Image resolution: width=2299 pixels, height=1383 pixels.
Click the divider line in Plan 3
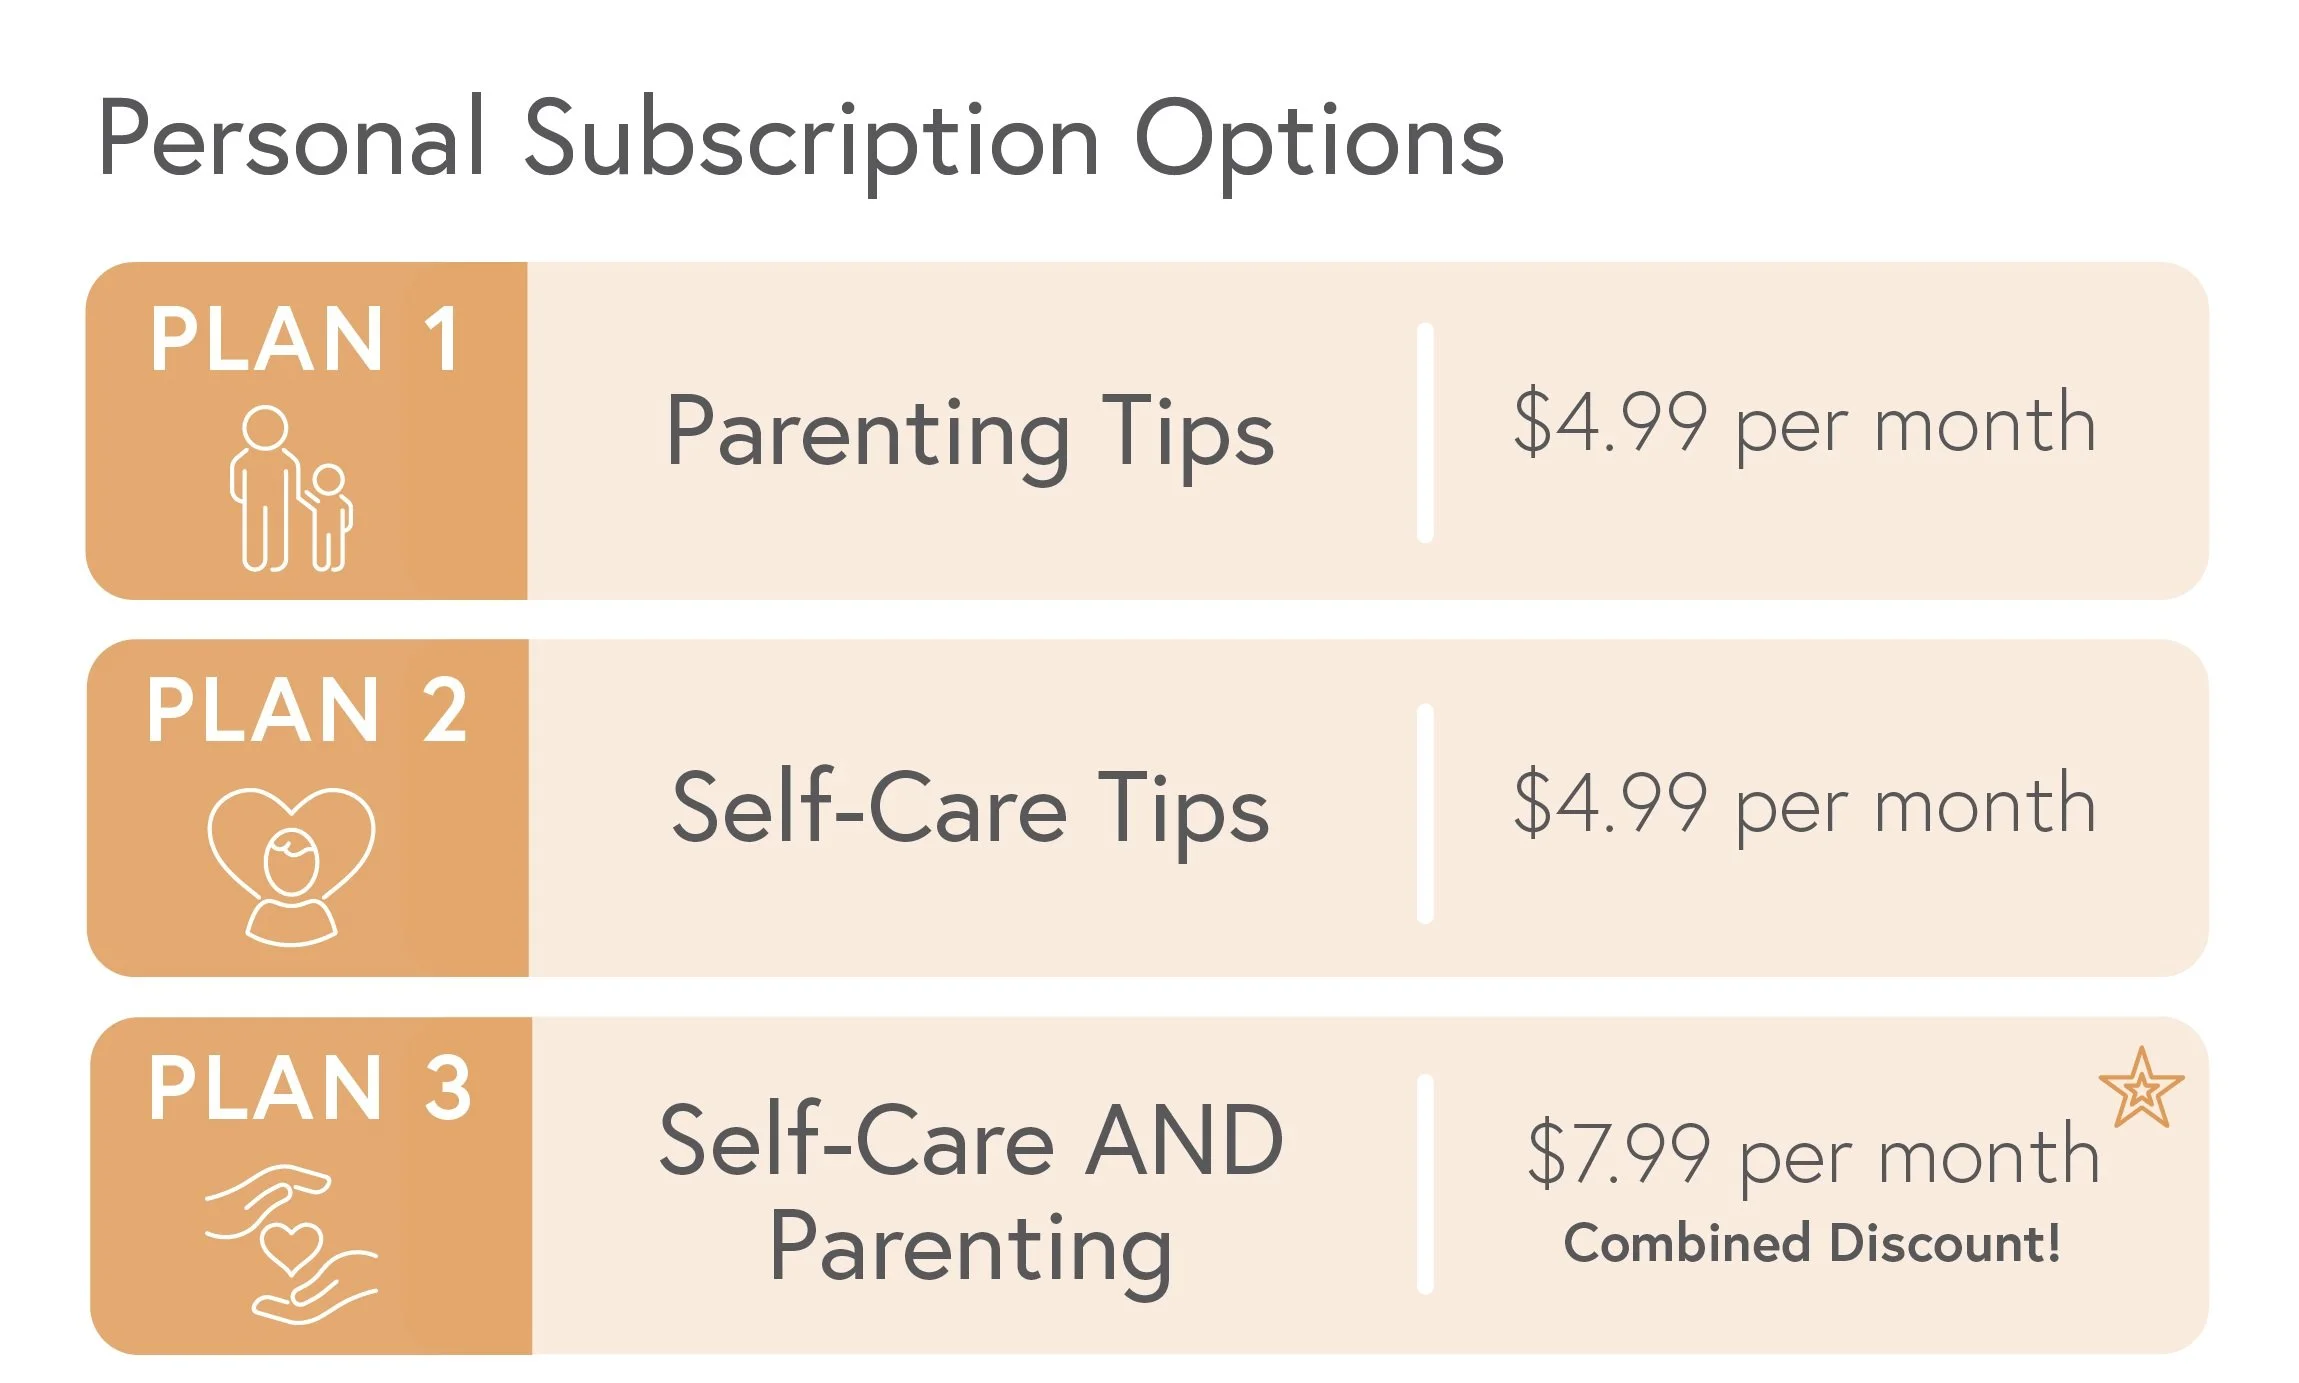click(1425, 1184)
